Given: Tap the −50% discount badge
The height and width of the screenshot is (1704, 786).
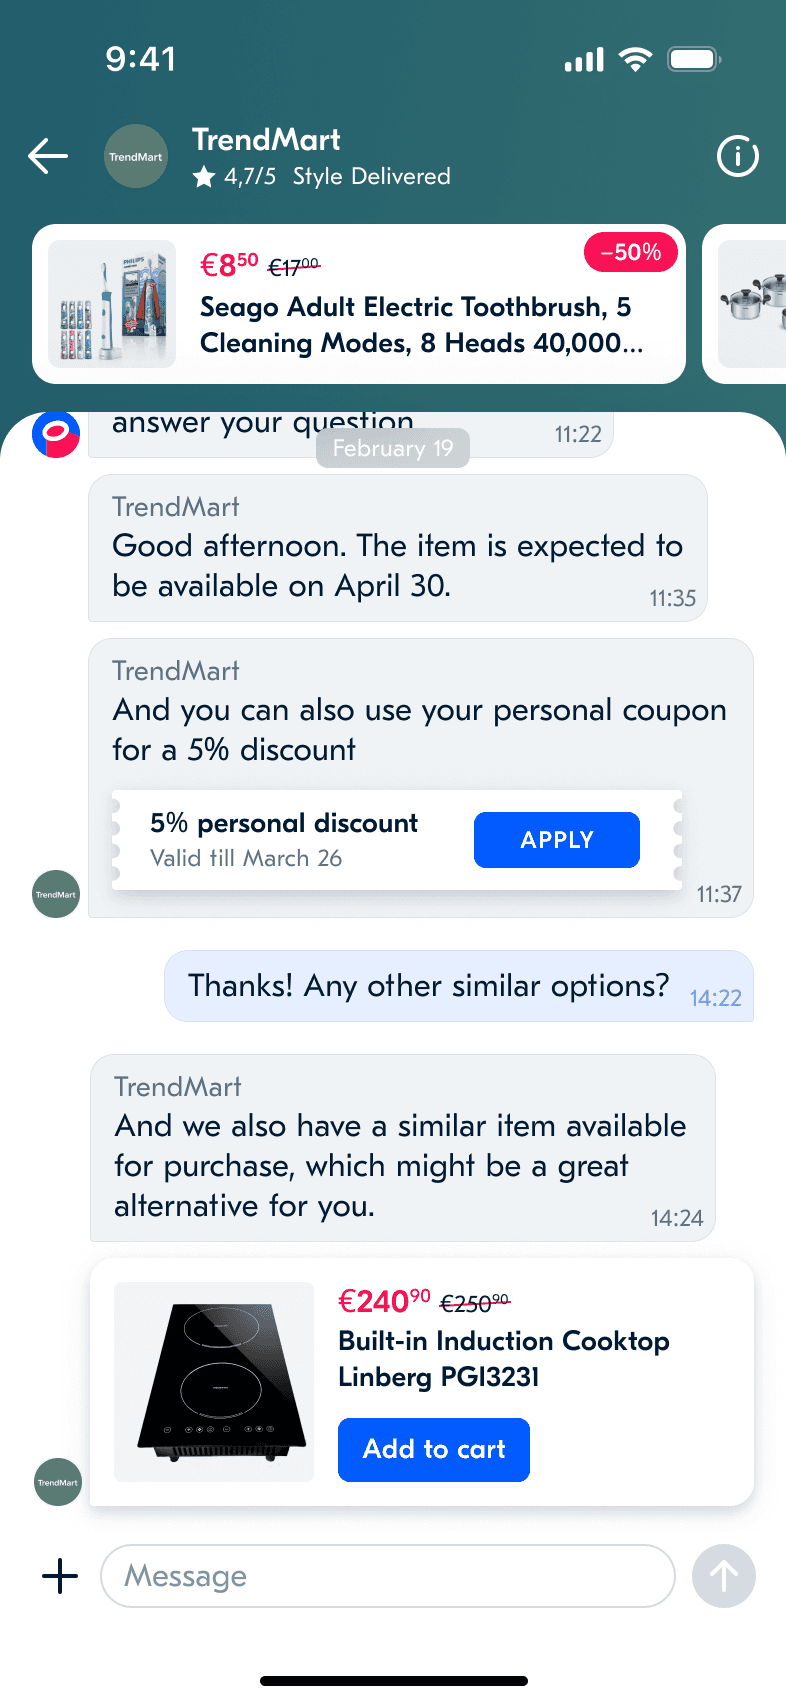Looking at the screenshot, I should pos(631,252).
